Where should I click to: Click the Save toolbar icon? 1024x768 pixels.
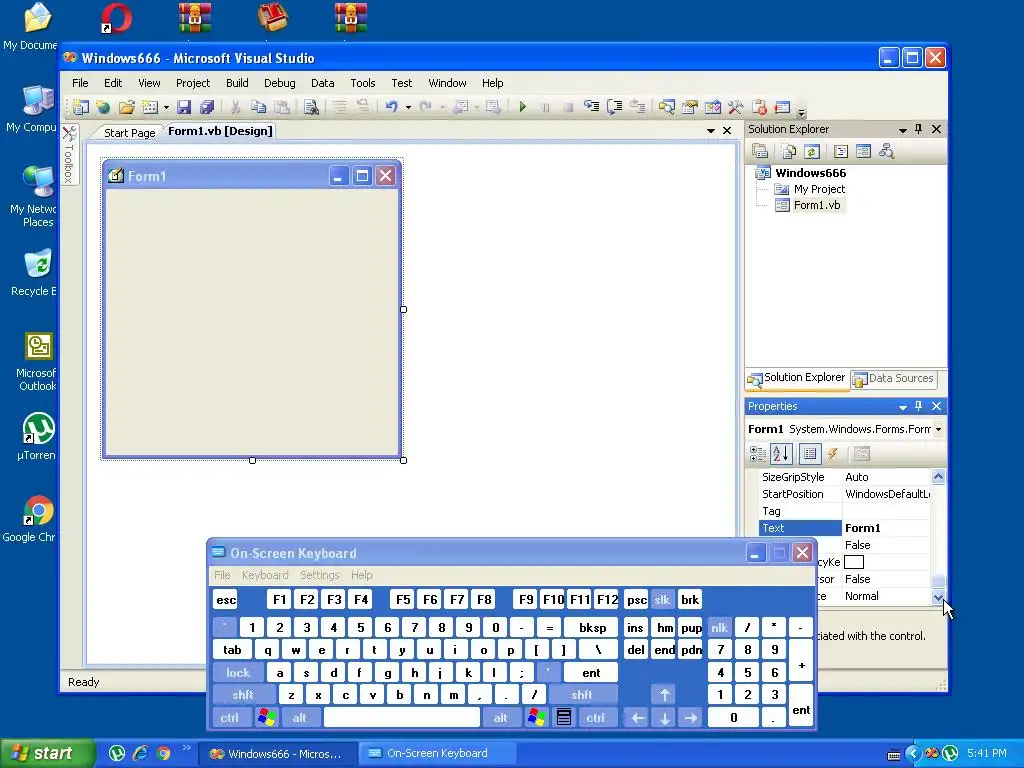pyautogui.click(x=184, y=107)
